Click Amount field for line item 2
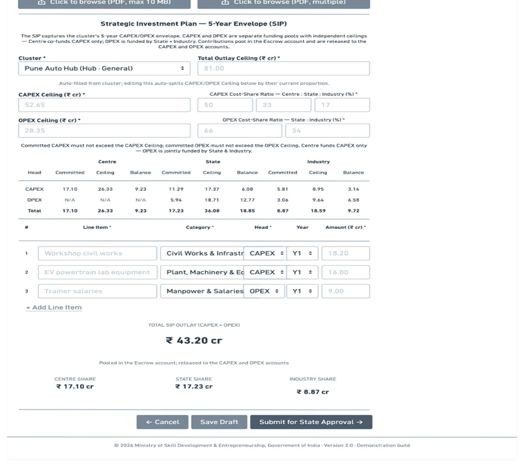 (x=346, y=272)
